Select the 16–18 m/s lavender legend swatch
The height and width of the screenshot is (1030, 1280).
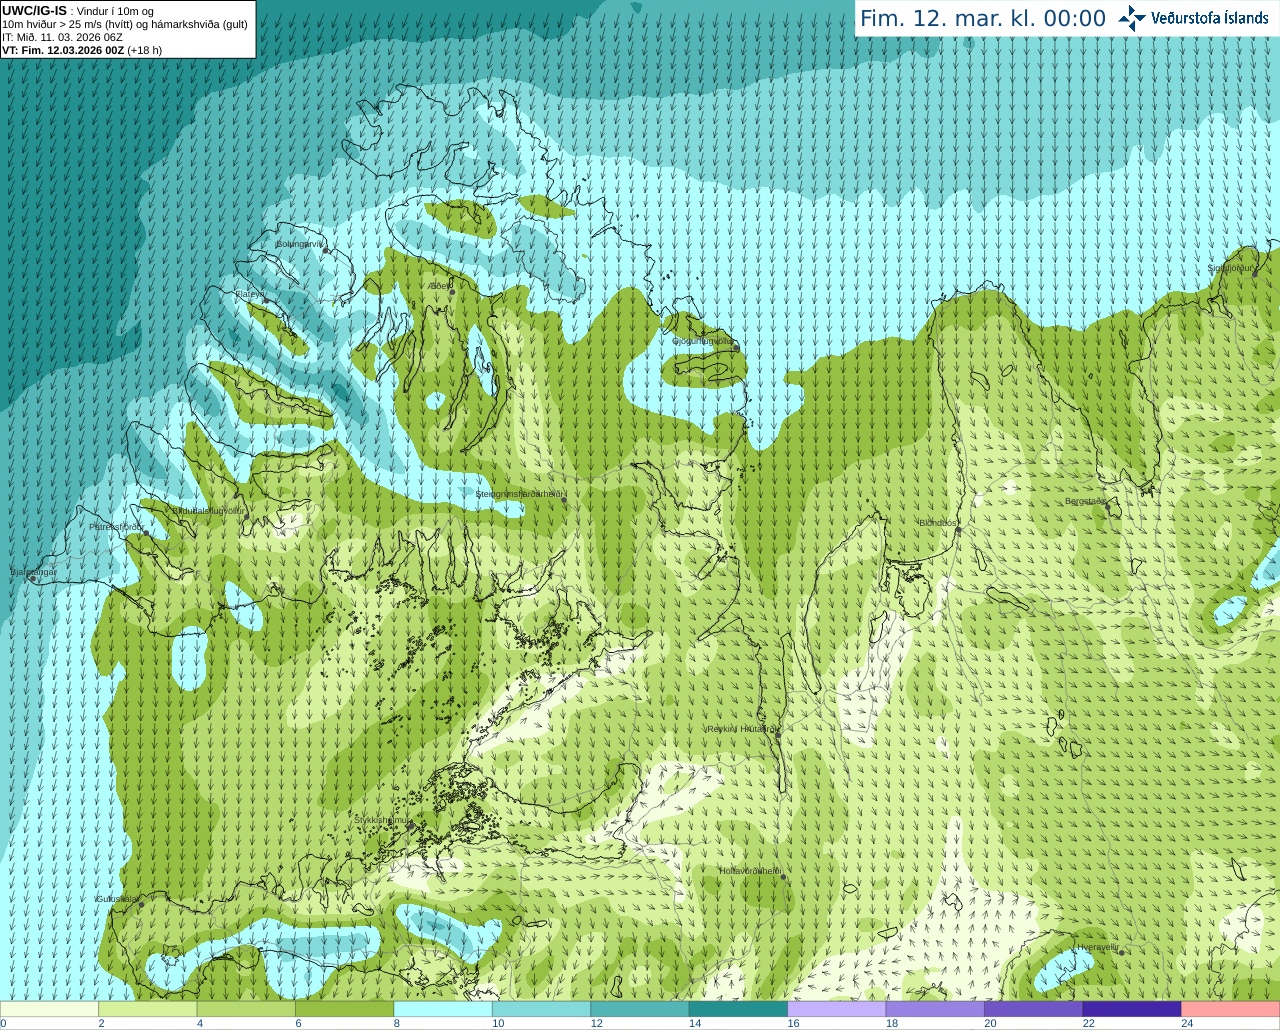[x=837, y=1009]
